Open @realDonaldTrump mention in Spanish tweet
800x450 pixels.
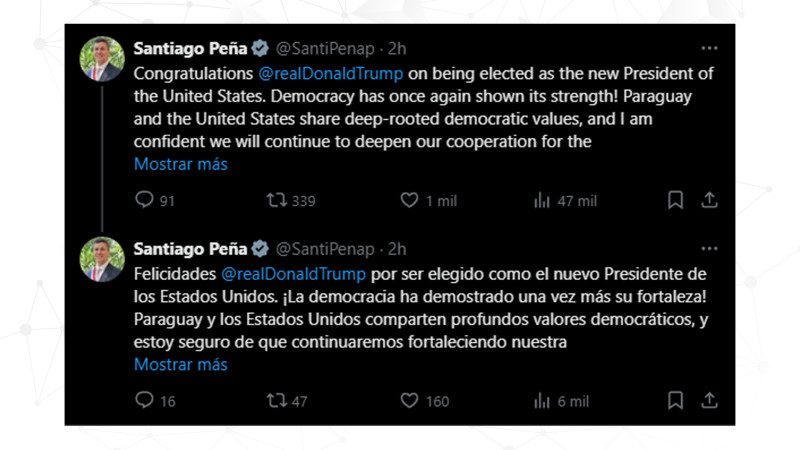[293, 273]
